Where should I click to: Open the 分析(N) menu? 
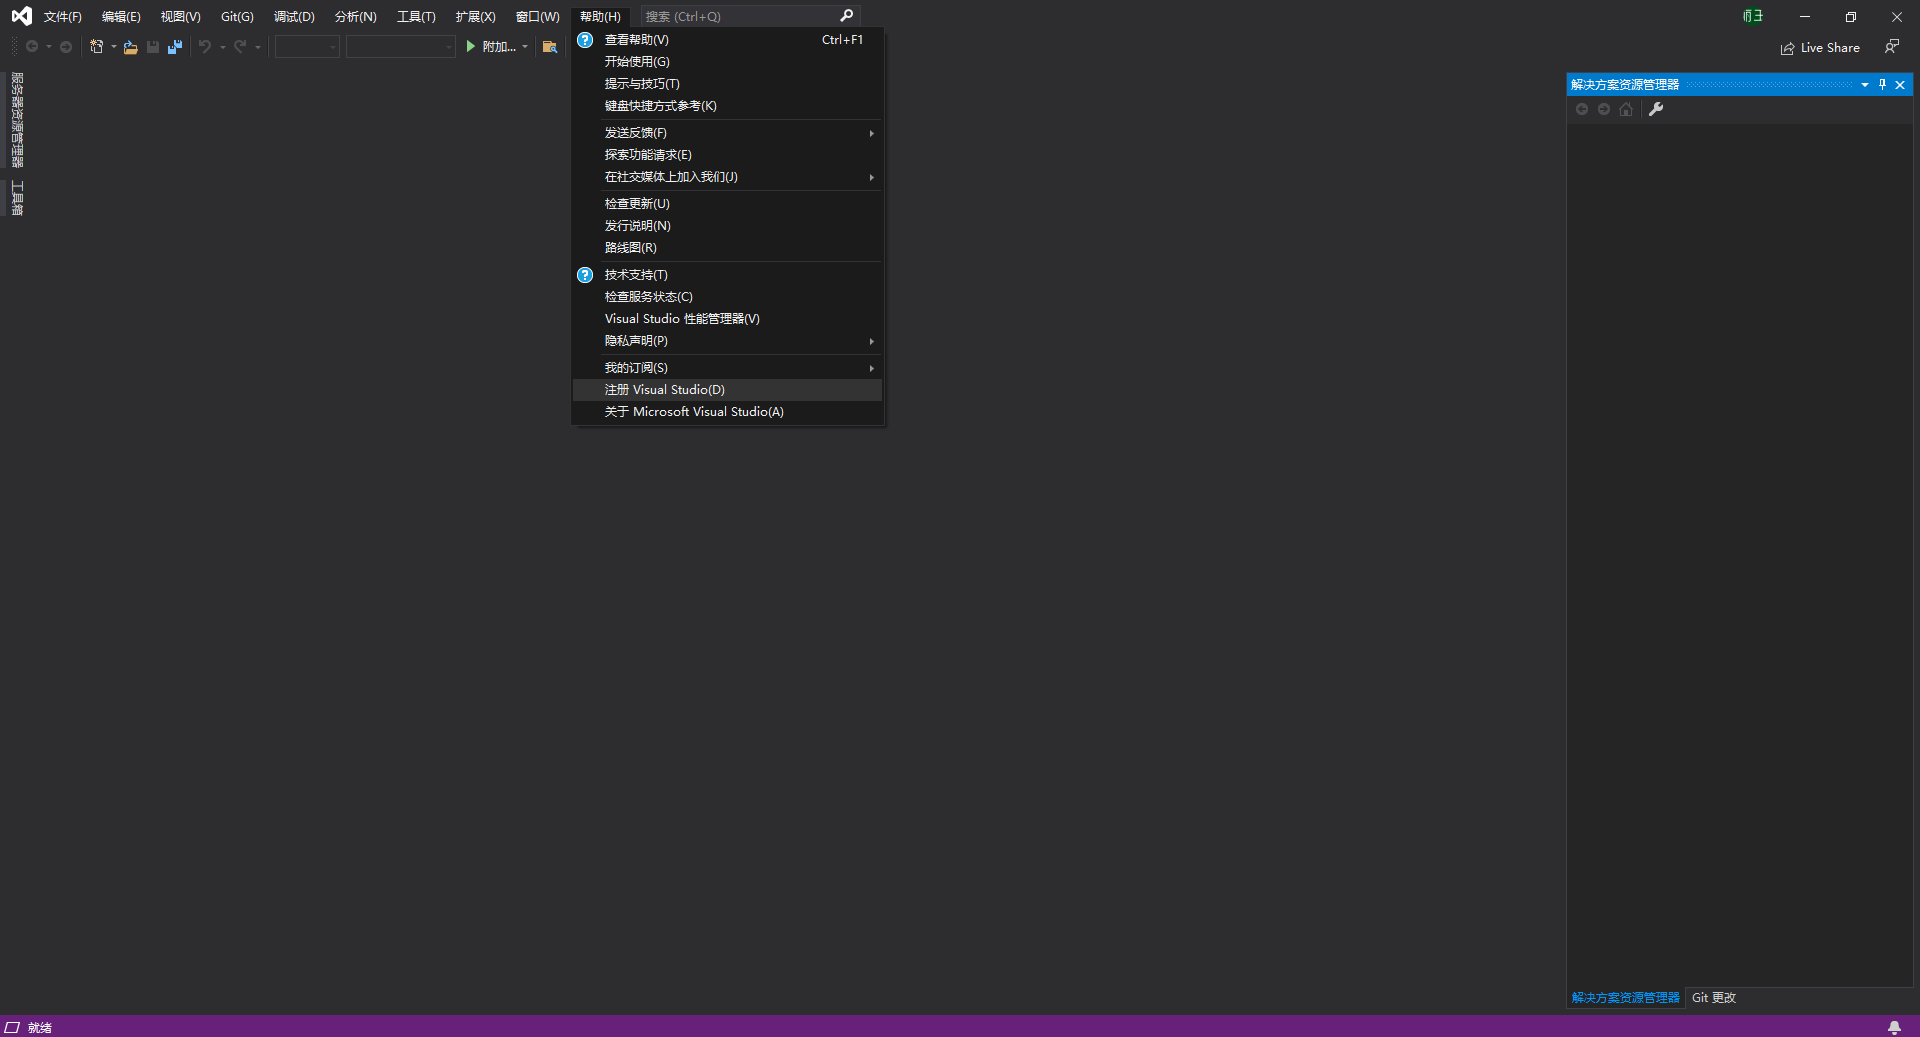355,16
